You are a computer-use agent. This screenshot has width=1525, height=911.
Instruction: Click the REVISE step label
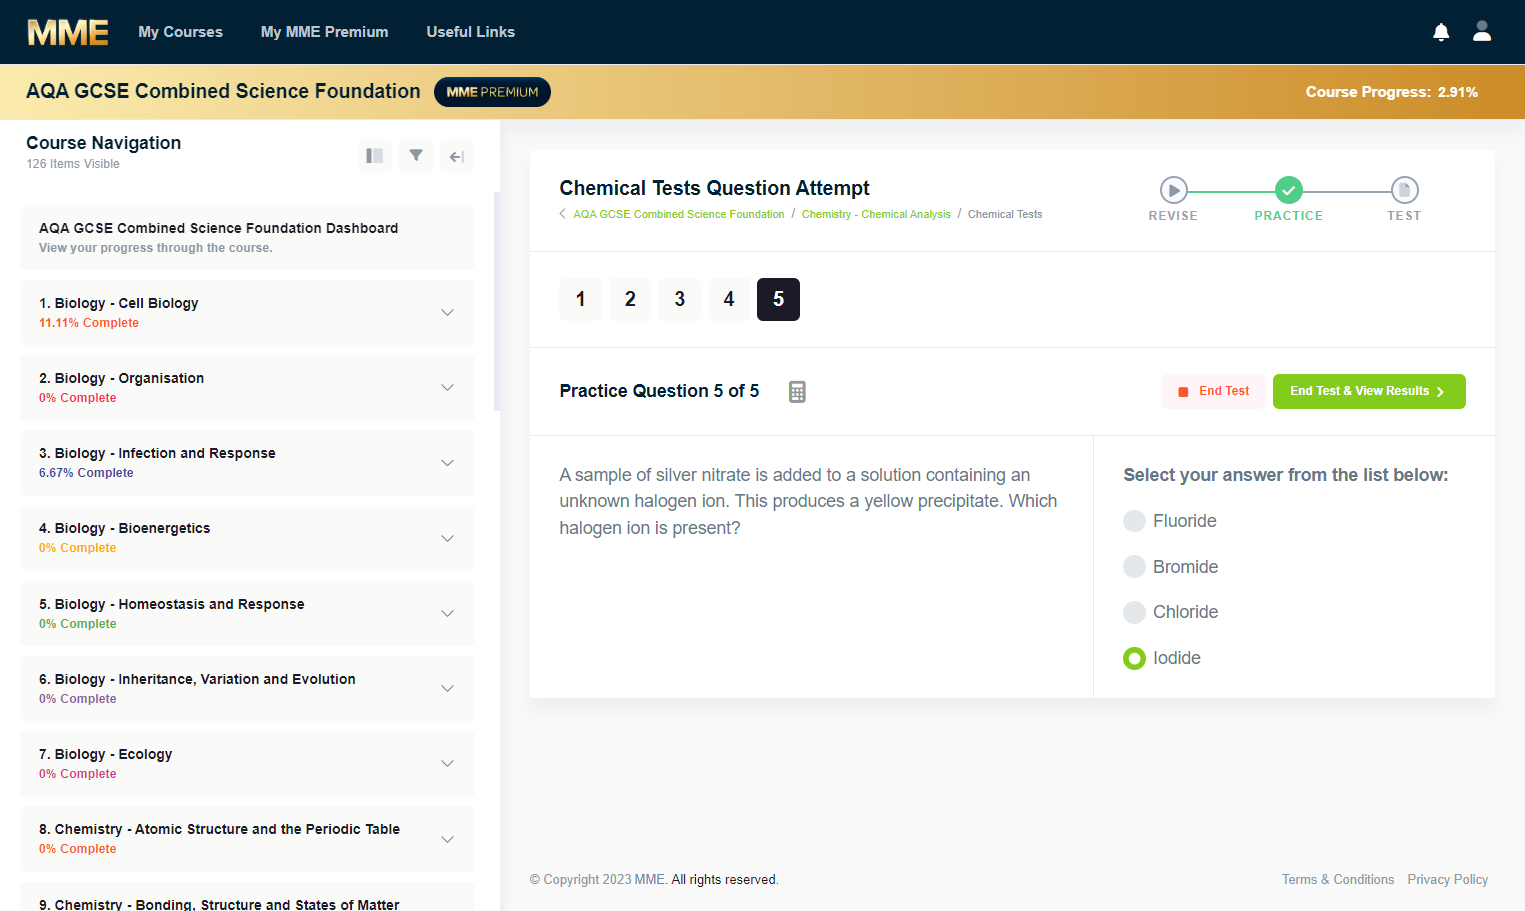[1173, 216]
